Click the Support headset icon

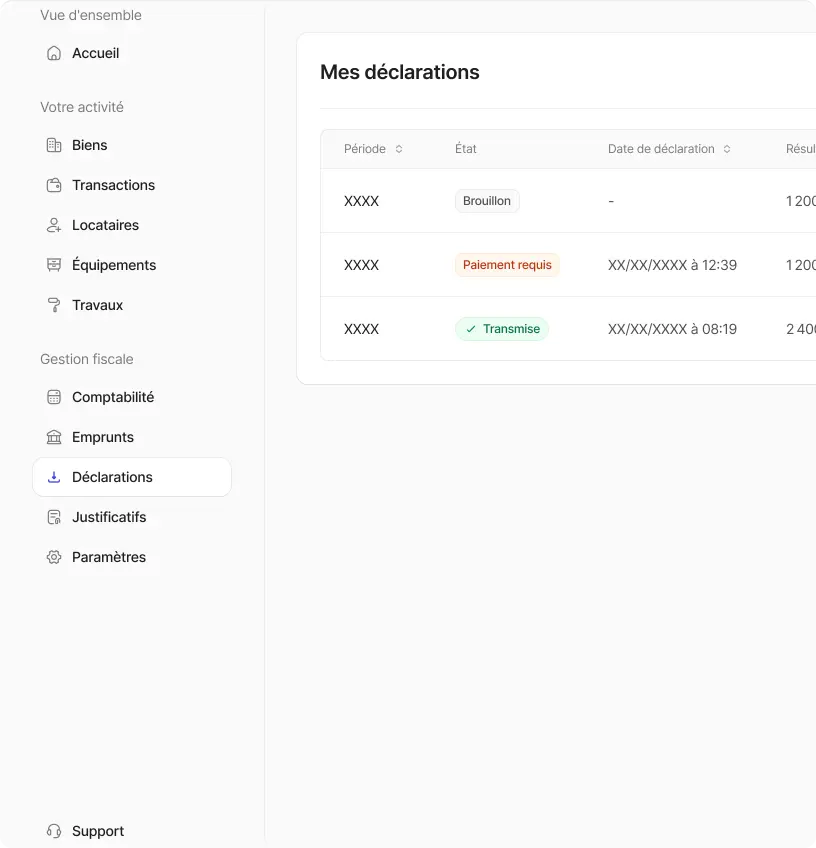[53, 831]
